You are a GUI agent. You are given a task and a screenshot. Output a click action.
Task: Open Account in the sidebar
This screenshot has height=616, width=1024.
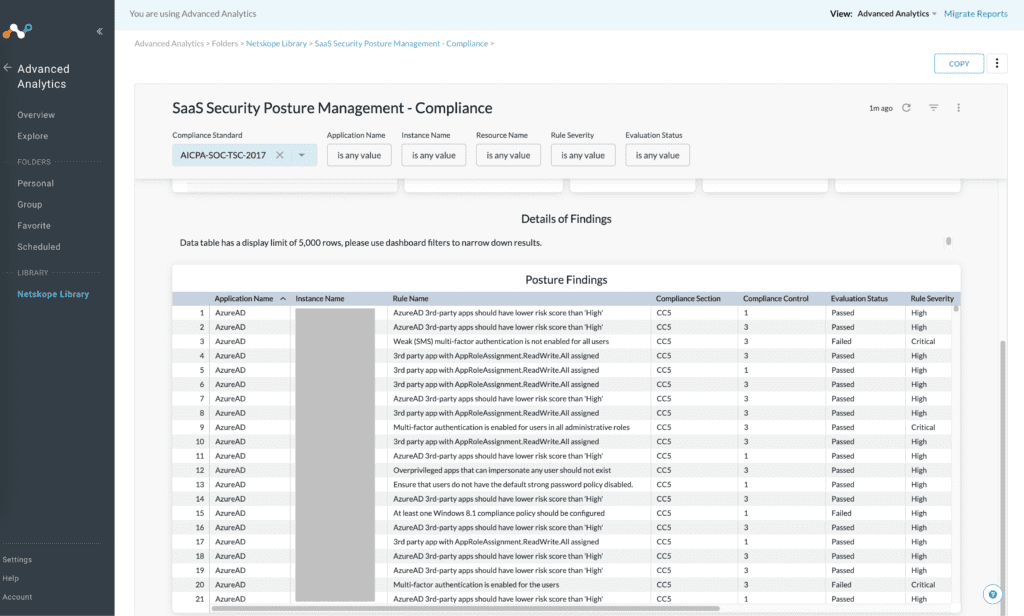tap(17, 597)
